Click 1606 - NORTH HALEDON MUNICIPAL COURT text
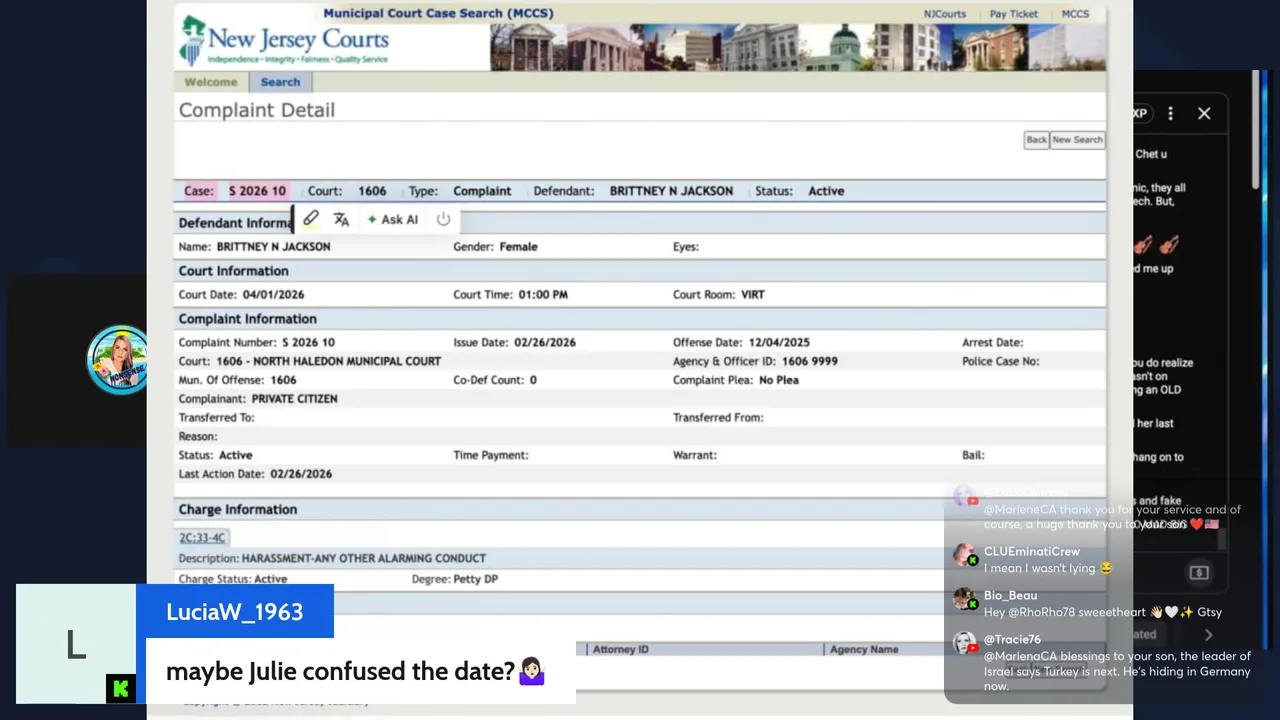1280x720 pixels. coord(328,361)
